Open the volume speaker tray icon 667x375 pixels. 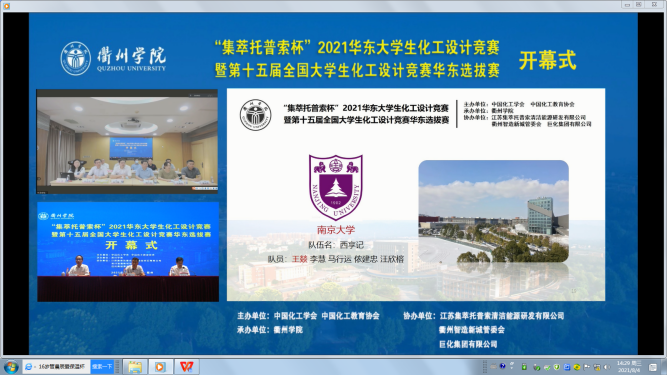click(607, 367)
